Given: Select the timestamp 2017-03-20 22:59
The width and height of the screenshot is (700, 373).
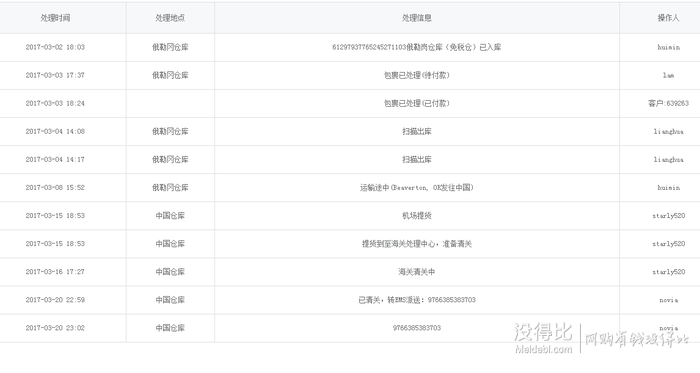Looking at the screenshot, I should pyautogui.click(x=55, y=300).
